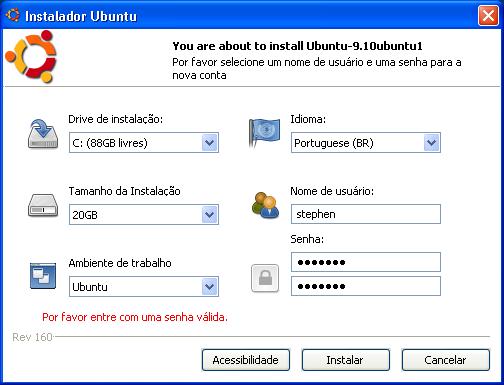Click the first Senha password field
The width and height of the screenshot is (504, 385).
[x=366, y=262]
